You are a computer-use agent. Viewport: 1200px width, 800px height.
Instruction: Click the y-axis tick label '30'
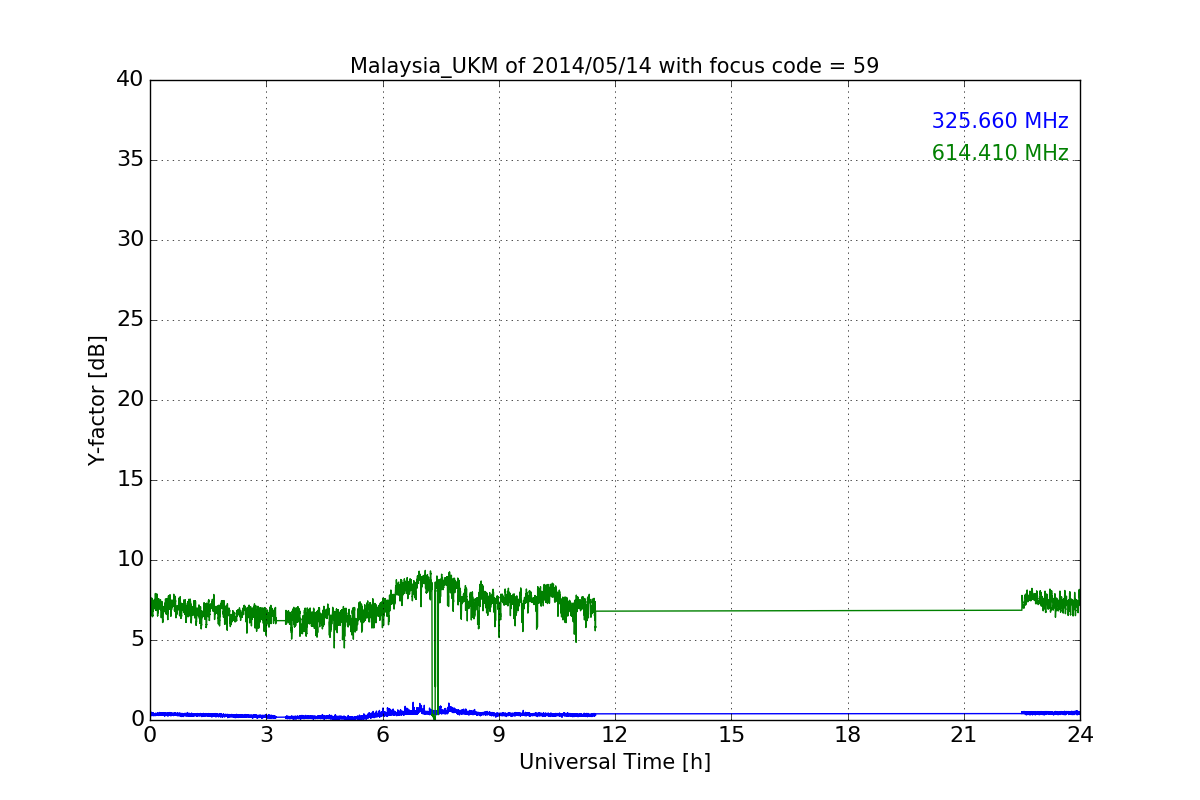[130, 239]
